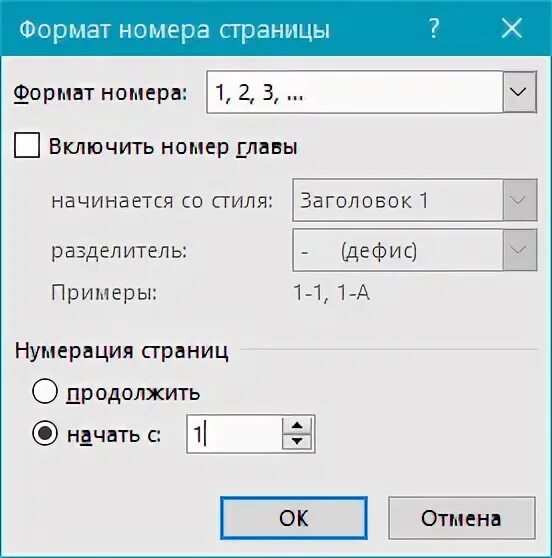The width and height of the screenshot is (552, 558).
Task: Decrease the start value with down arrow
Action: (297, 442)
